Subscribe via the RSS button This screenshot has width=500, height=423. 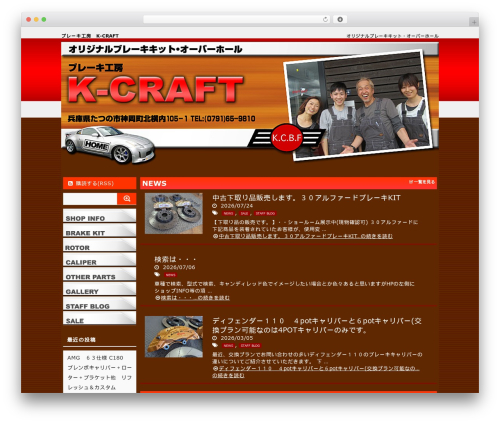99,183
